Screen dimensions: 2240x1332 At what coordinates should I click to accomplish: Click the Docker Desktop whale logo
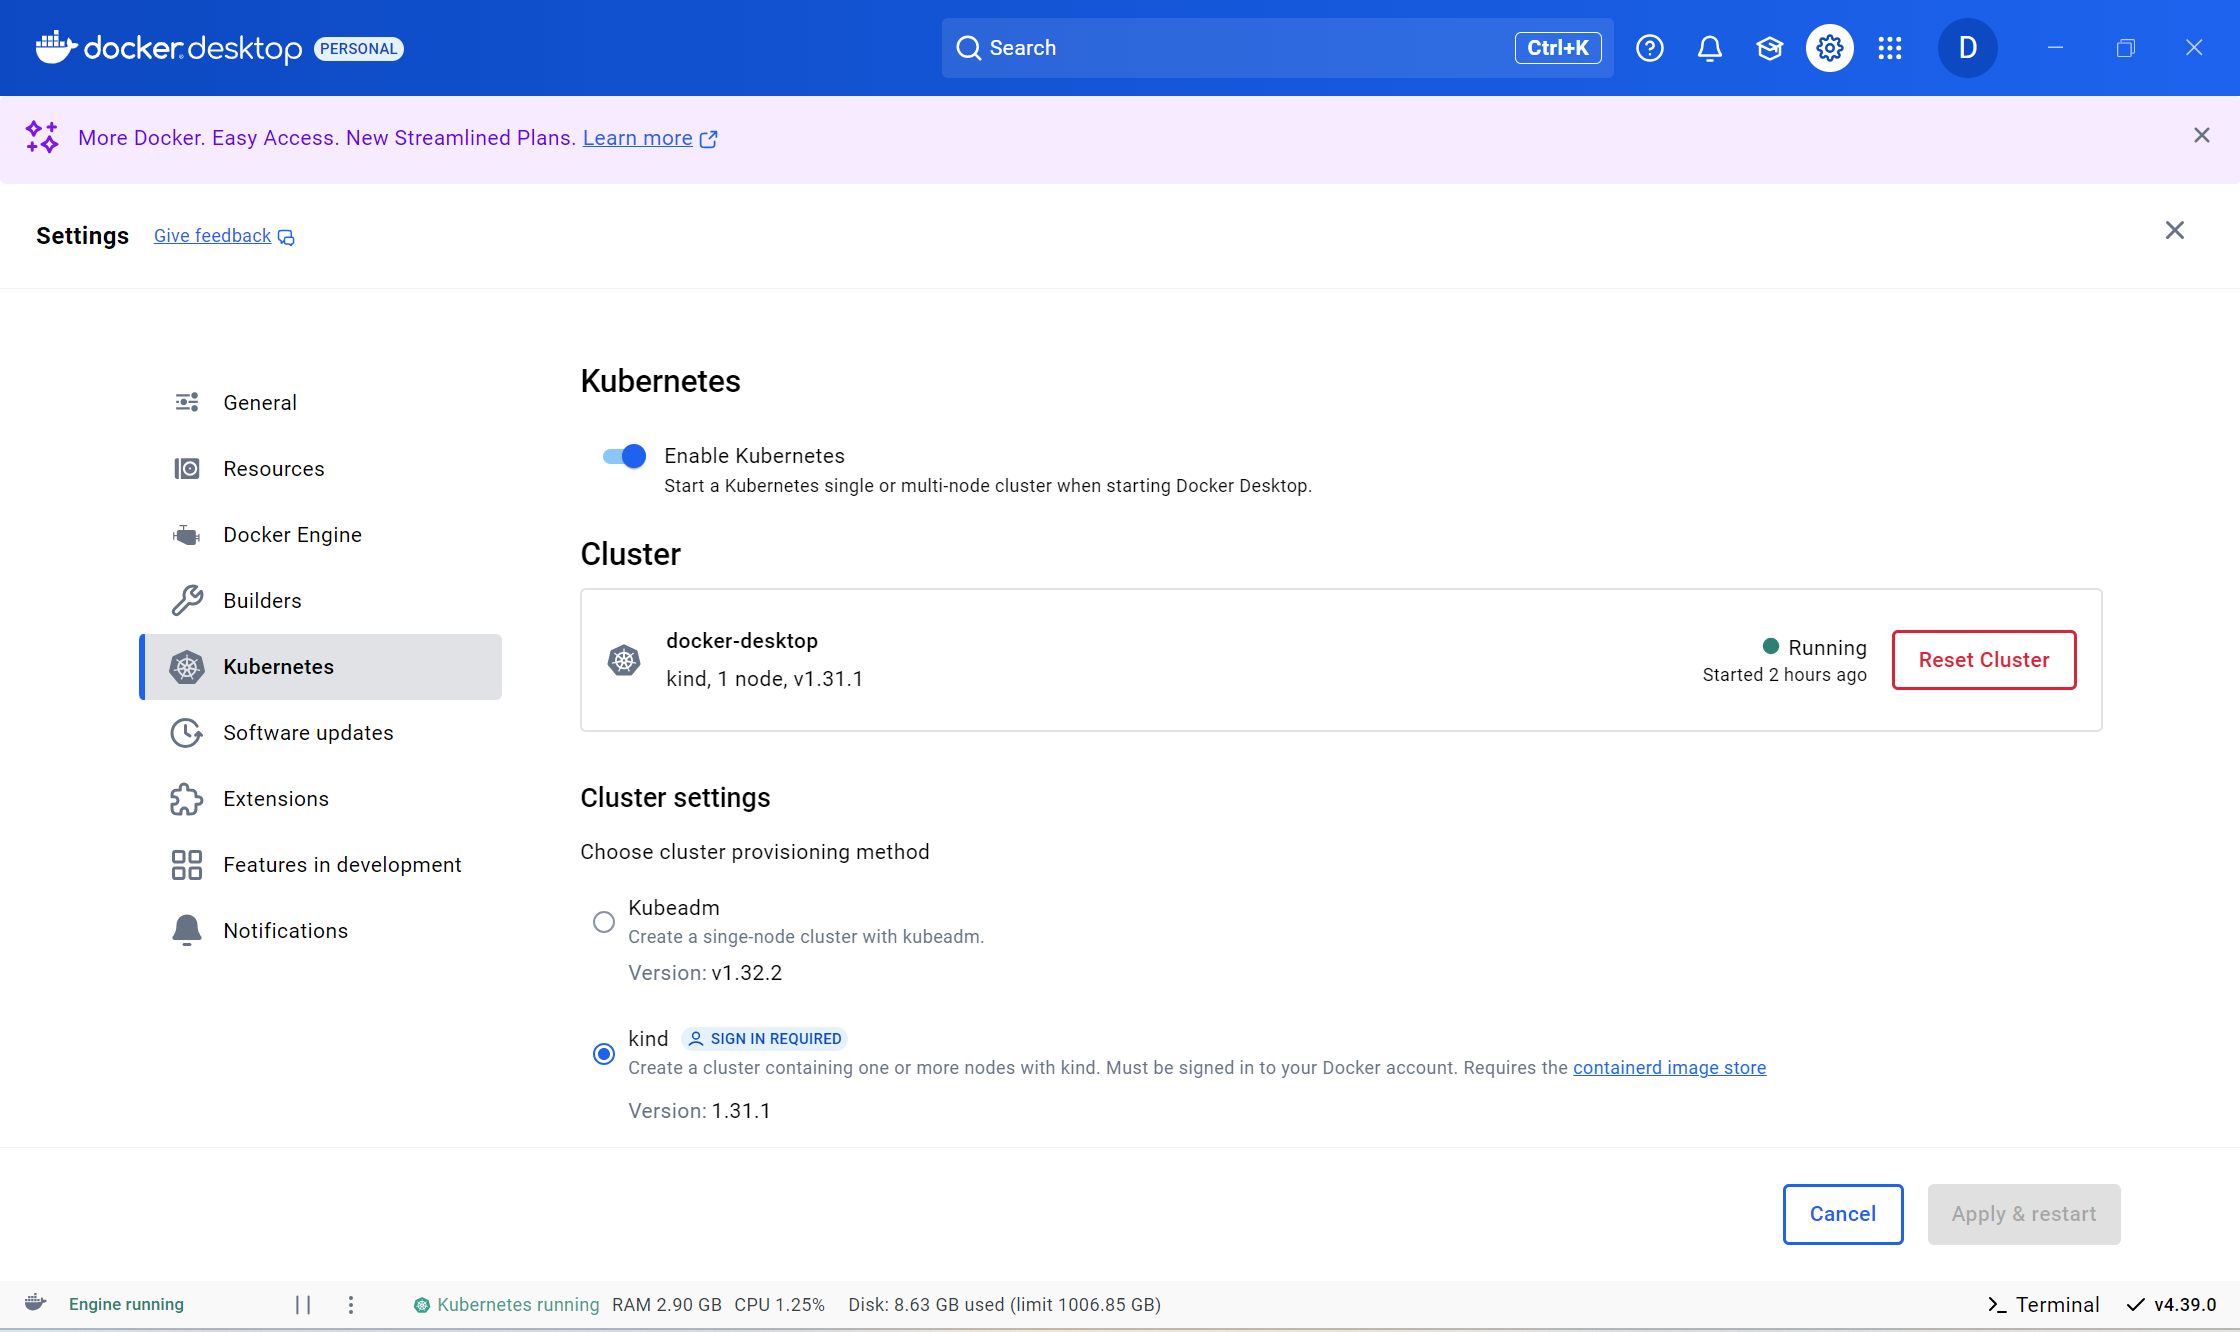point(56,47)
